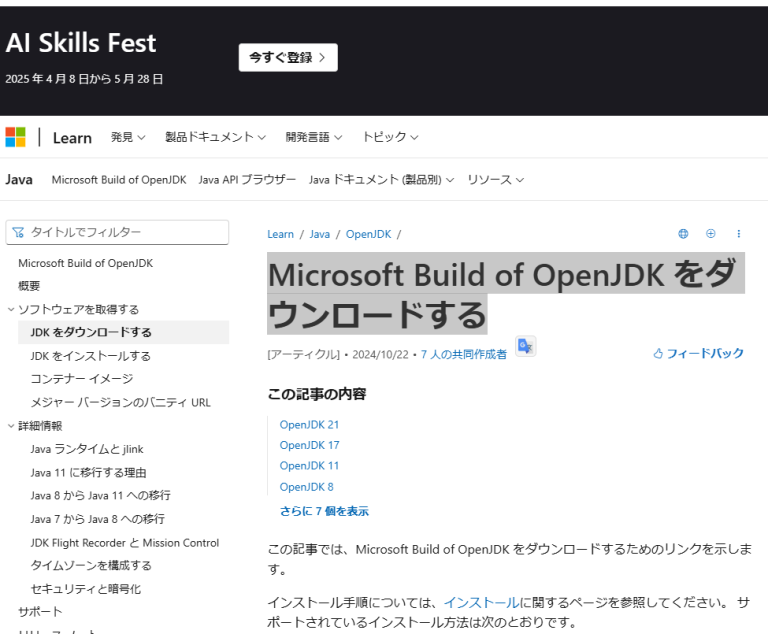Click the filter funnel icon in search box
Image resolution: width=768 pixels, height=634 pixels.
(x=18, y=232)
